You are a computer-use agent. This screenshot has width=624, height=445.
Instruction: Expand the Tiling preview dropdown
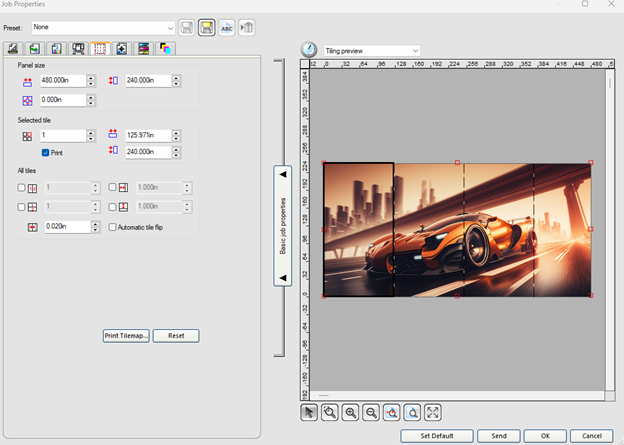click(370, 50)
